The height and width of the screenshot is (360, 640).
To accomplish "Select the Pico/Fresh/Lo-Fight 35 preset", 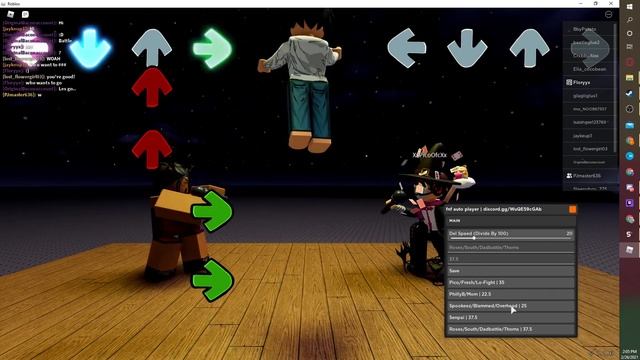I will pyautogui.click(x=510, y=282).
